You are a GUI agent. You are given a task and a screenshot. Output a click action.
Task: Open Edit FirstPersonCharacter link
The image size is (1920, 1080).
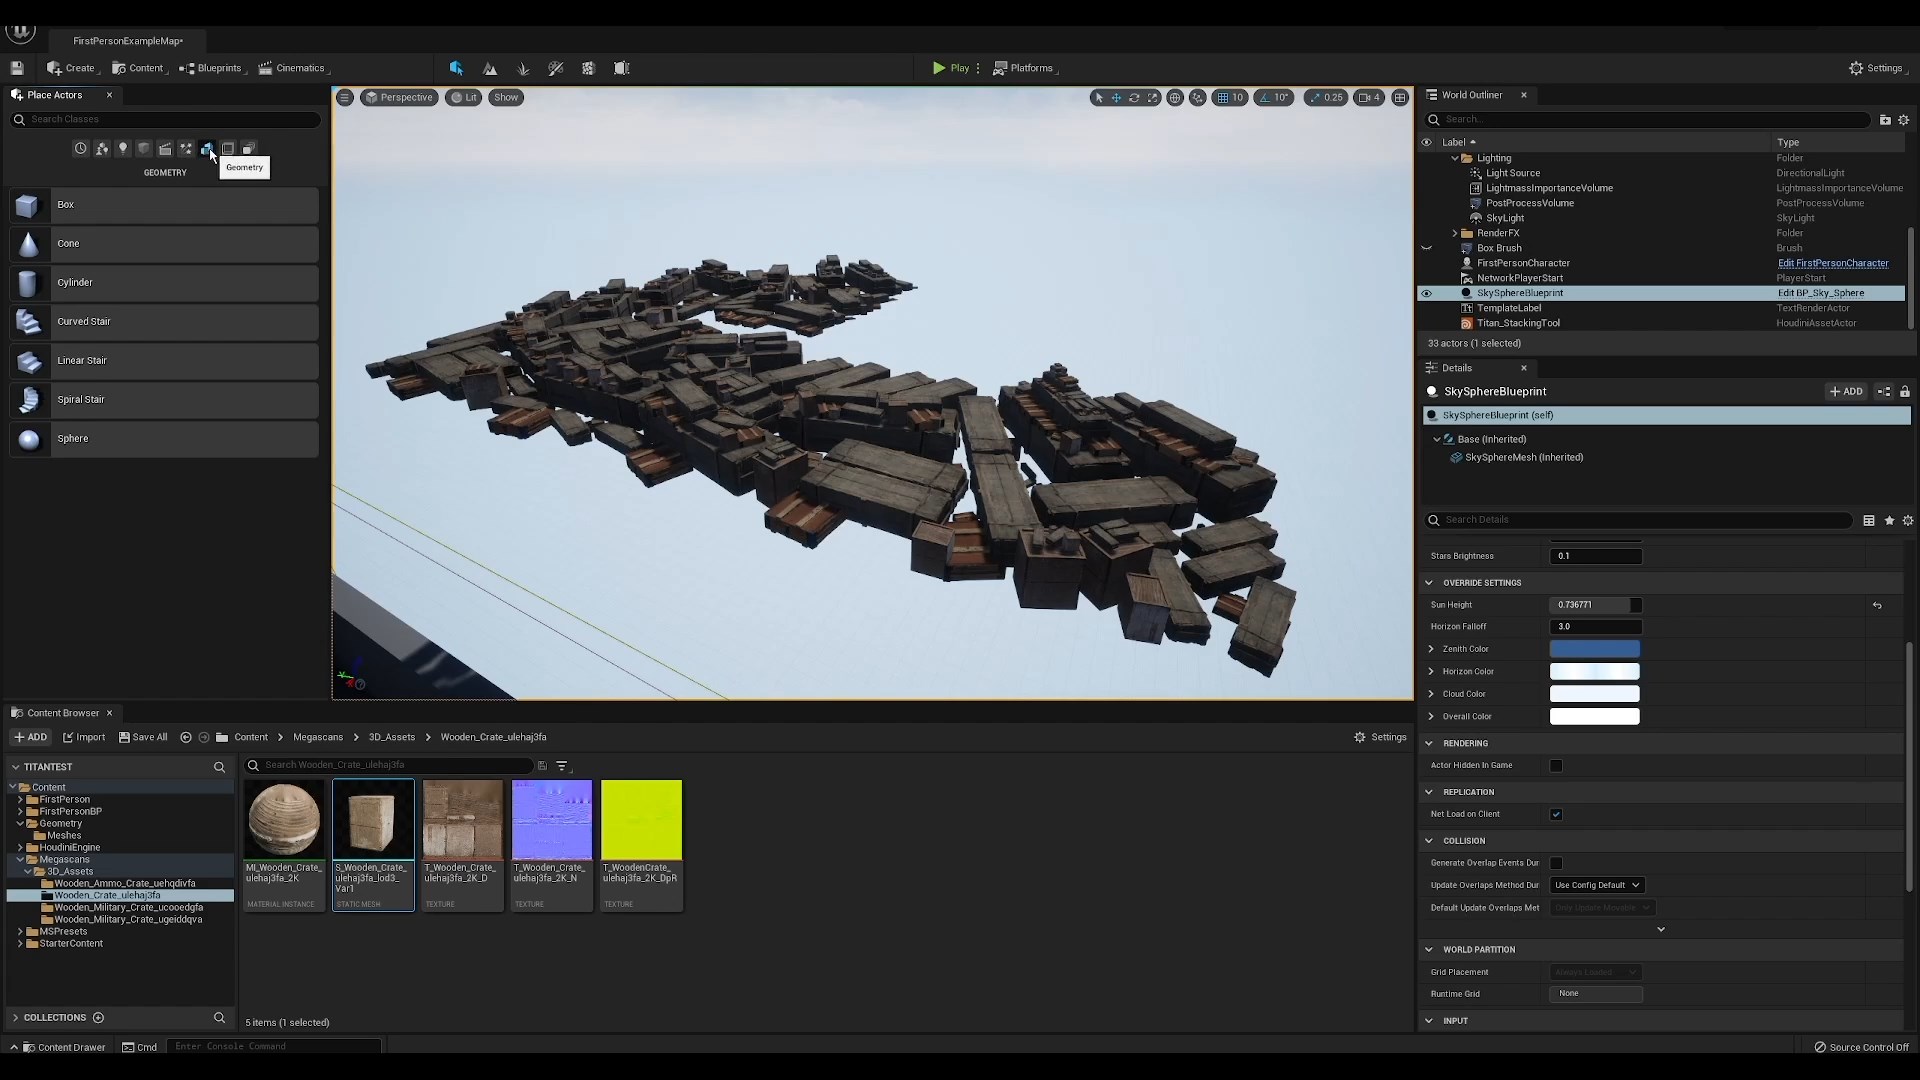(x=1833, y=263)
